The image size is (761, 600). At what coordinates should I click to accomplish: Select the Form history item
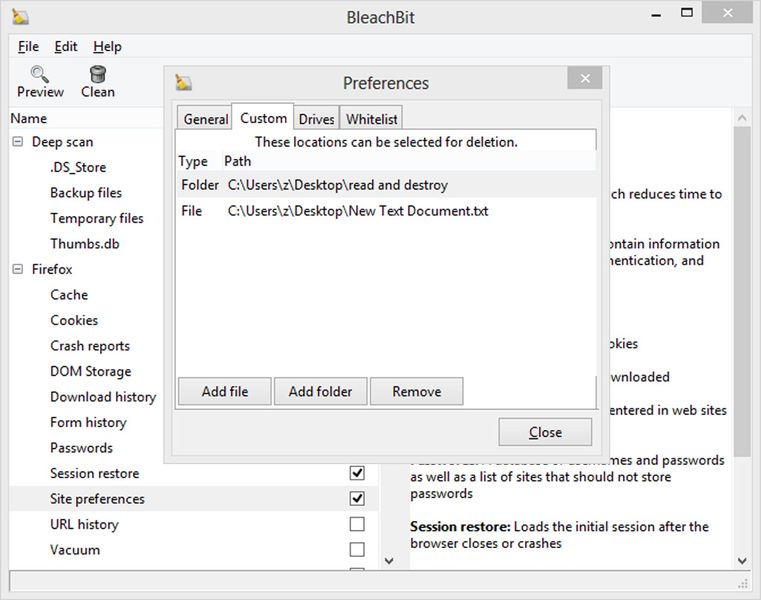[88, 422]
